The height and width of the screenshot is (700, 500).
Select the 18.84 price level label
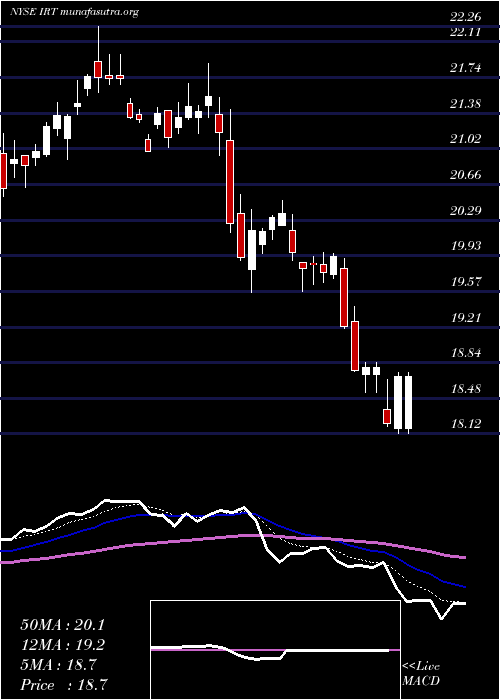465,353
